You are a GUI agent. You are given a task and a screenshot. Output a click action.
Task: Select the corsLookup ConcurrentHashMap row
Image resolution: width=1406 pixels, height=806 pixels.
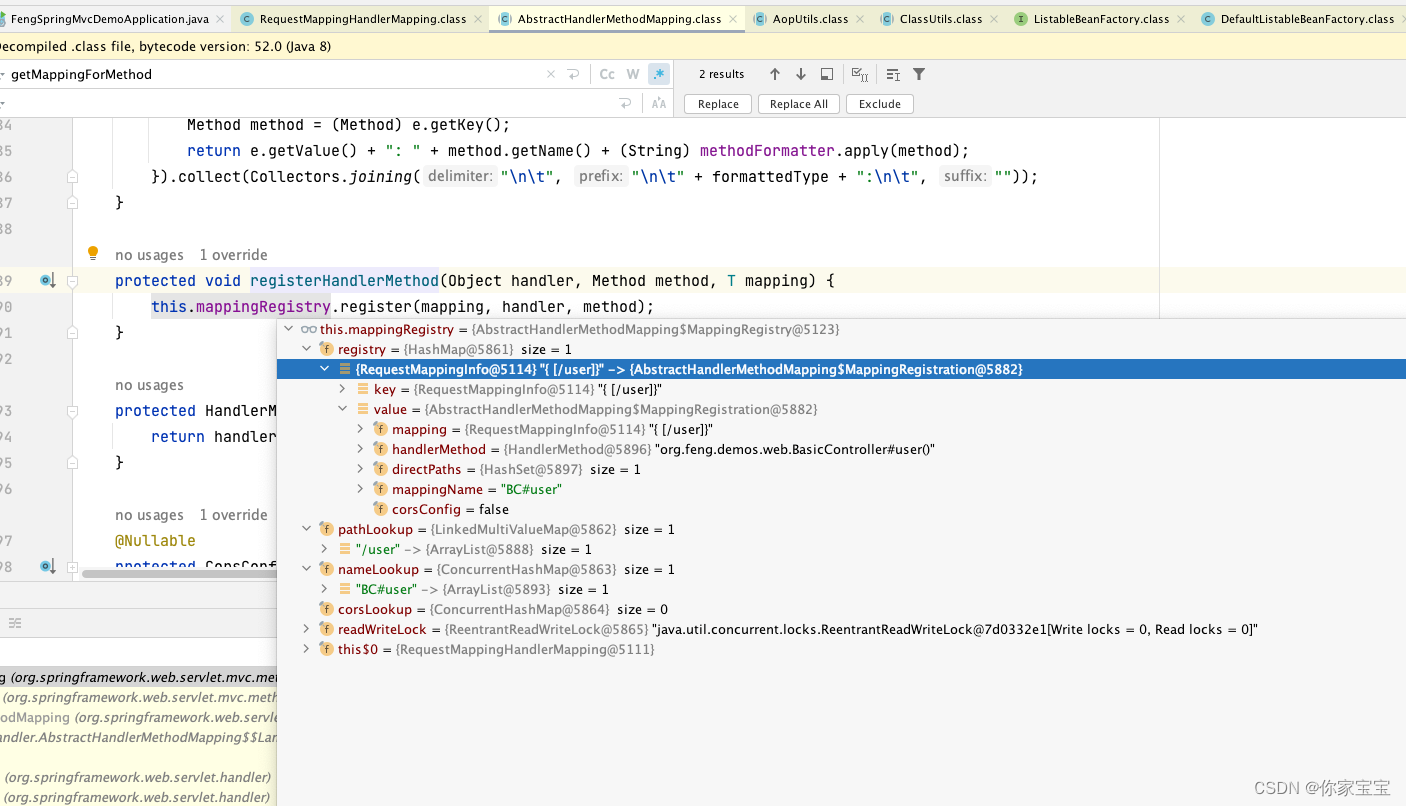(841, 609)
